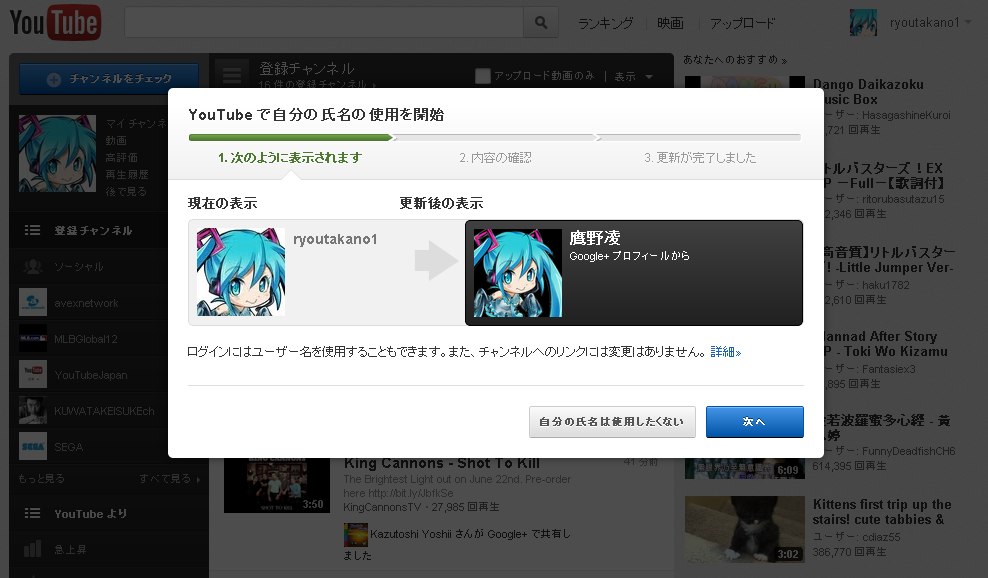Open the 詳細 link
This screenshot has height=578, width=988.
(725, 352)
